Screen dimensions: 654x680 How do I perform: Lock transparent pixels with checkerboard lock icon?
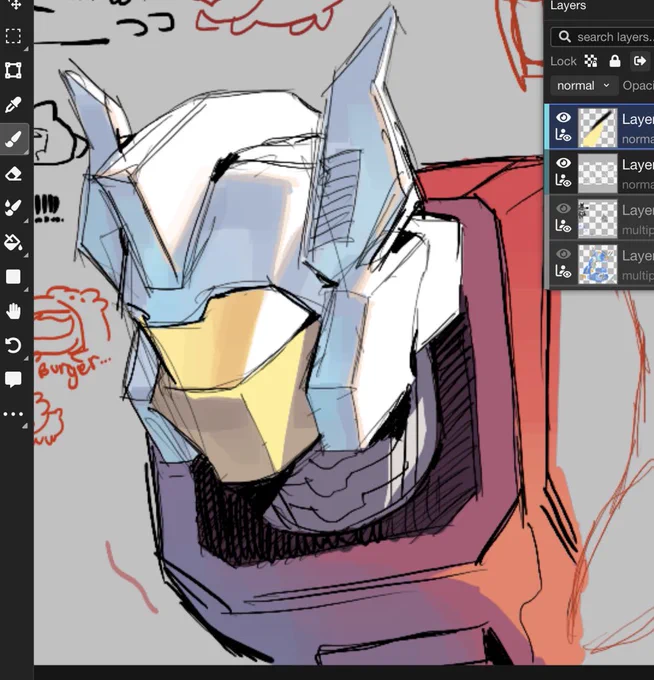click(591, 61)
